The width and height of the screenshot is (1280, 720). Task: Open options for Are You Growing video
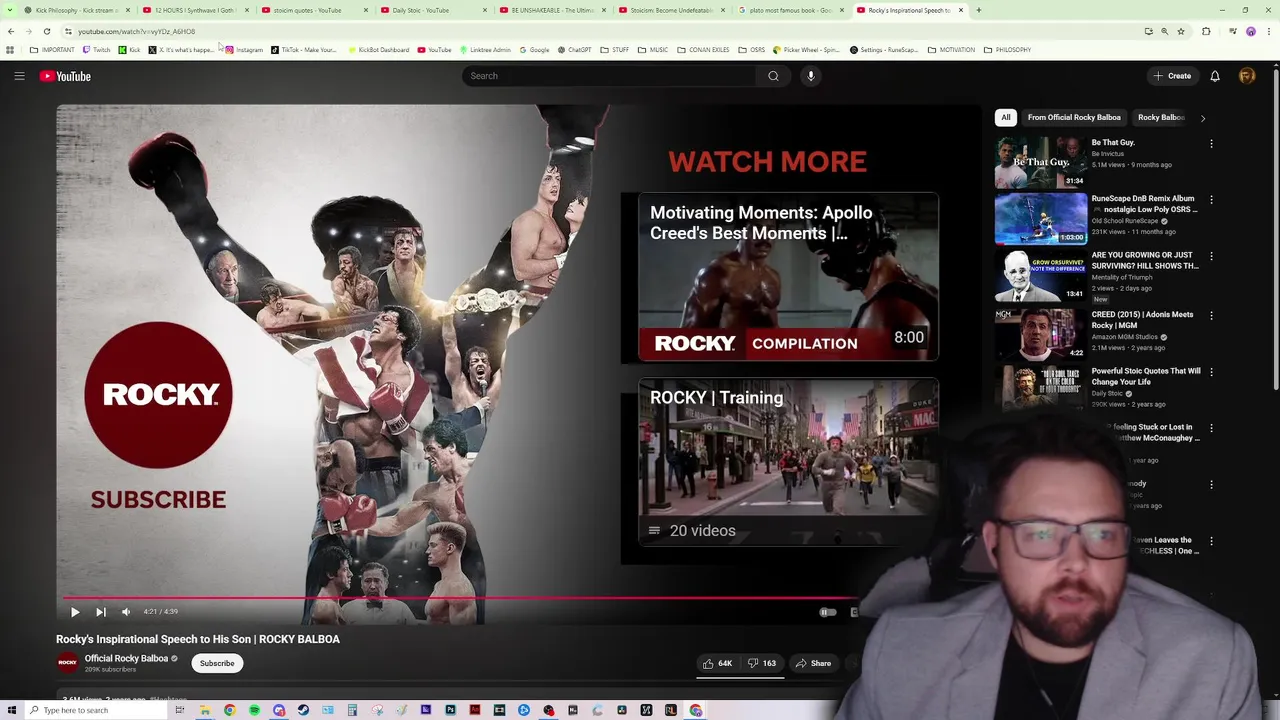coord(1211,255)
